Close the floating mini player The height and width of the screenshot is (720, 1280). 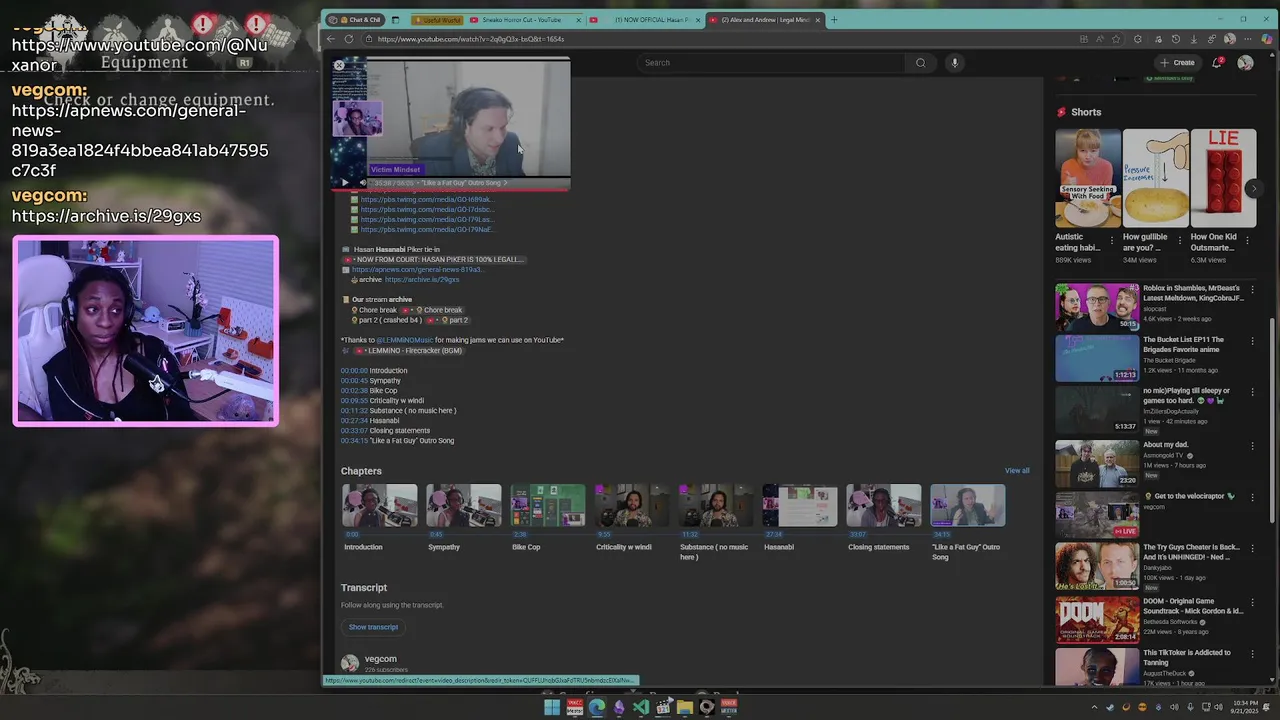(339, 65)
